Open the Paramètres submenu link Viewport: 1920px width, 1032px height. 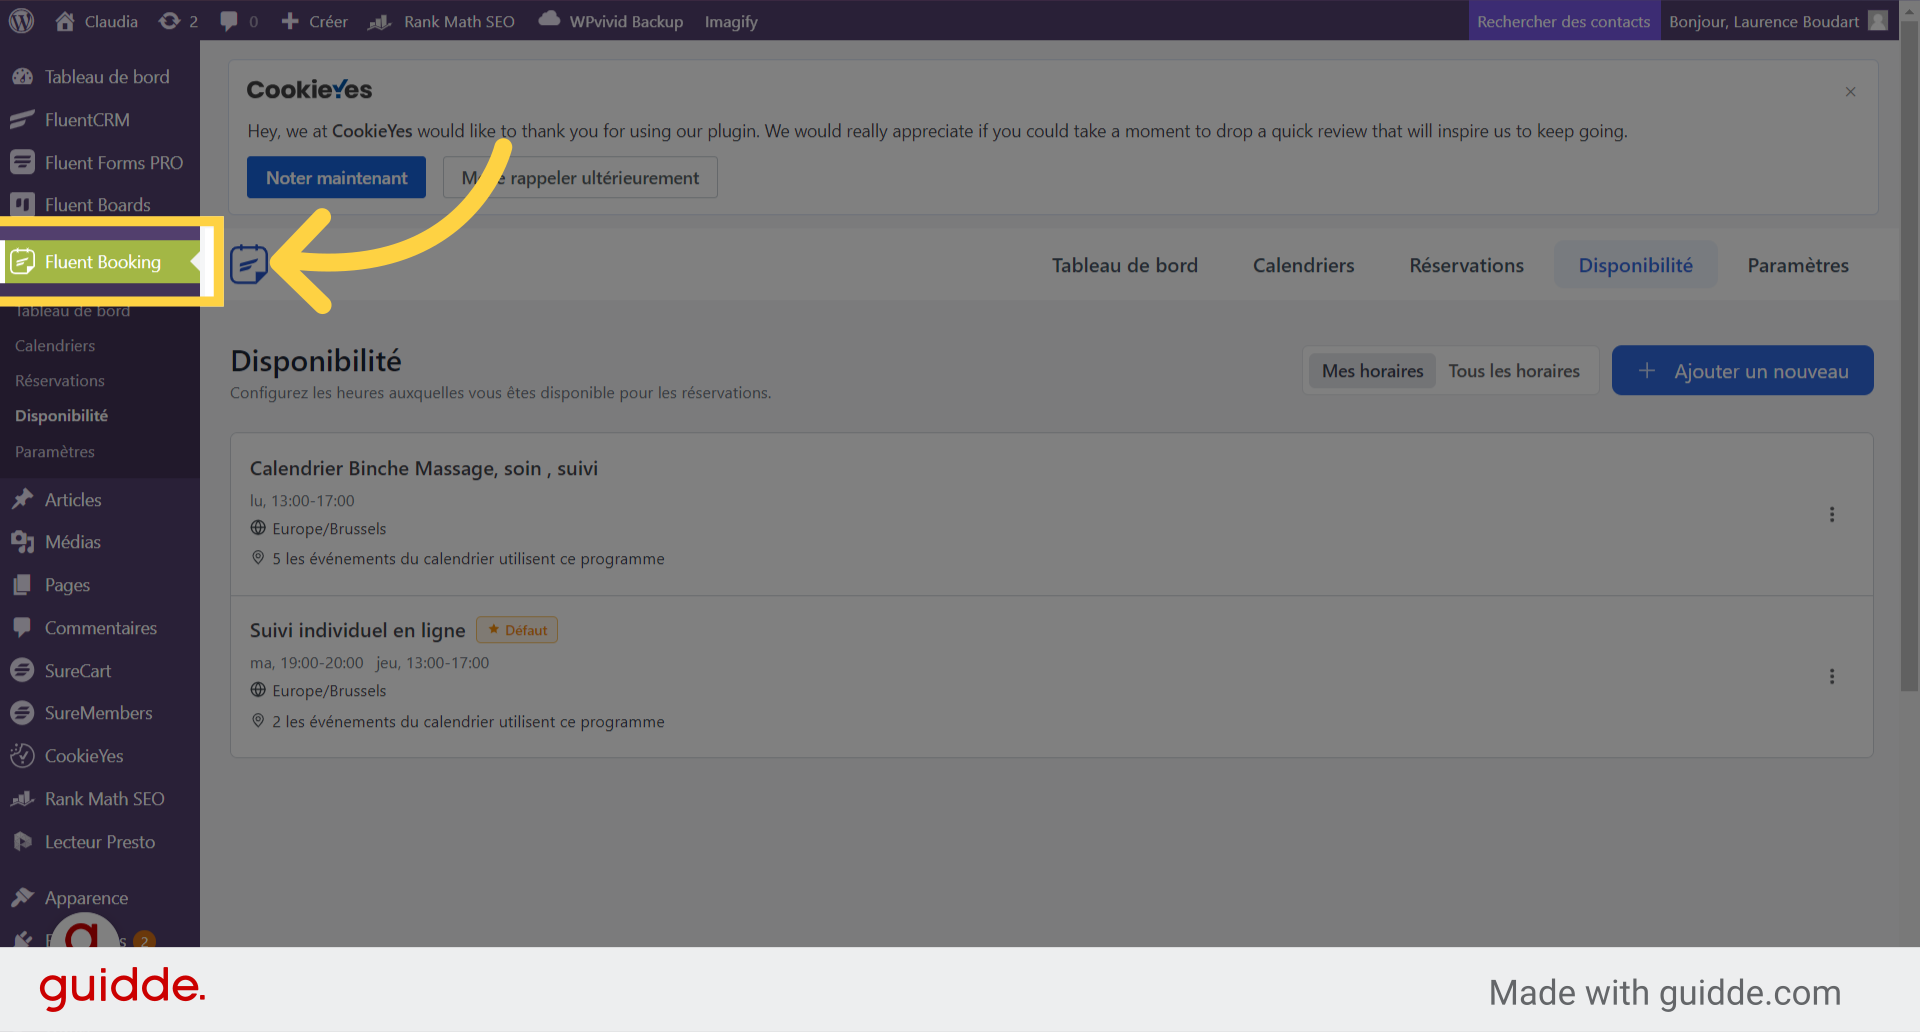[x=55, y=452]
